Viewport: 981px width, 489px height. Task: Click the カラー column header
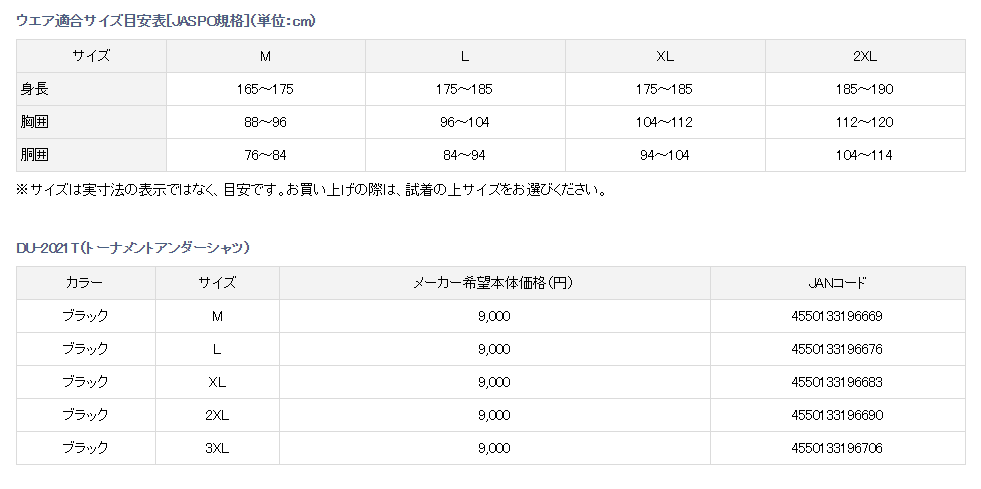tap(84, 283)
